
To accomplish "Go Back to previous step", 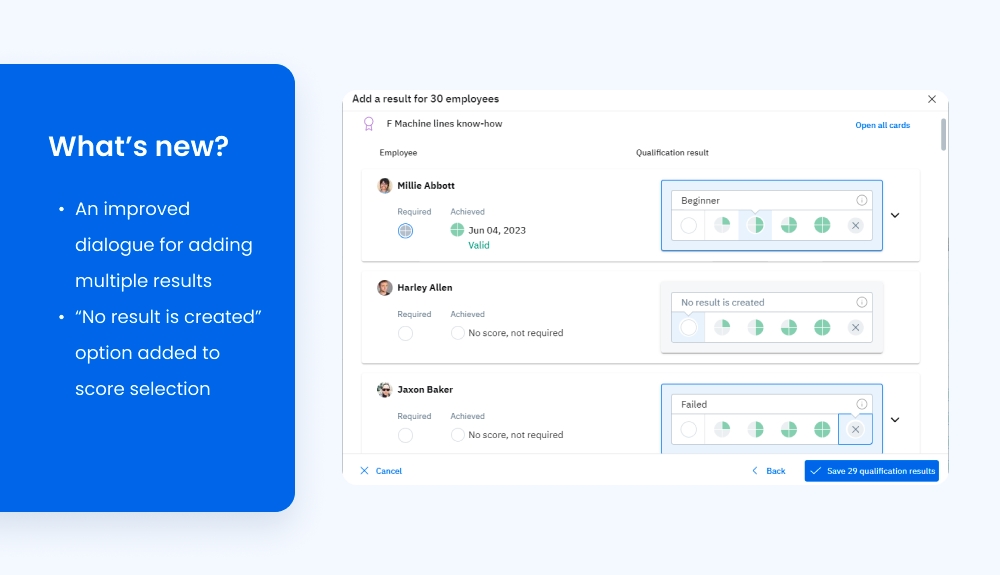I will tap(768, 471).
